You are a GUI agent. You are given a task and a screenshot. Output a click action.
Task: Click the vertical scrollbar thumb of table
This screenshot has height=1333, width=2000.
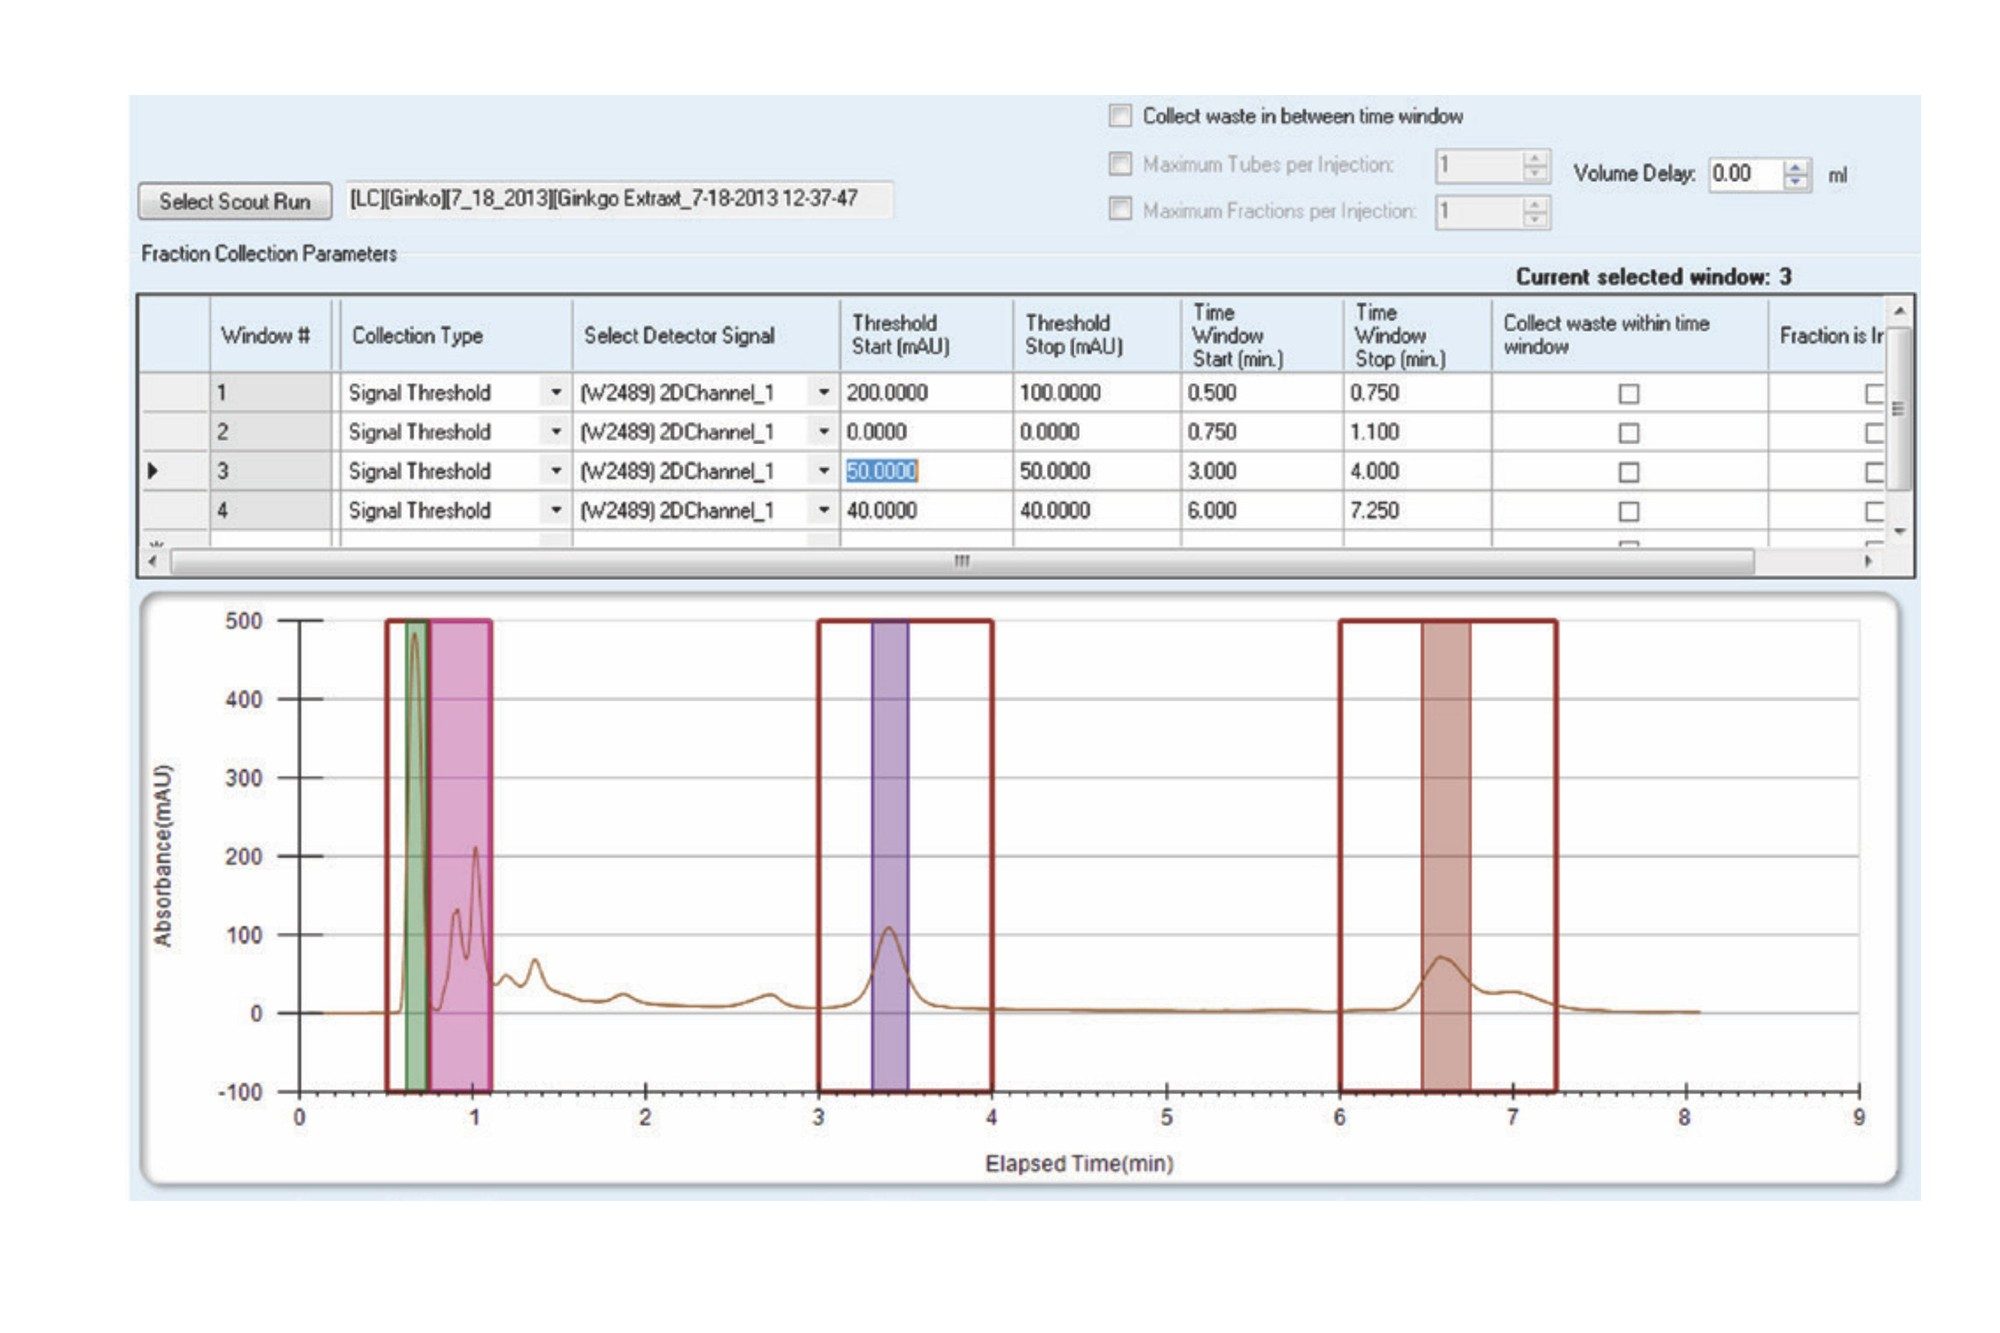point(1899,408)
